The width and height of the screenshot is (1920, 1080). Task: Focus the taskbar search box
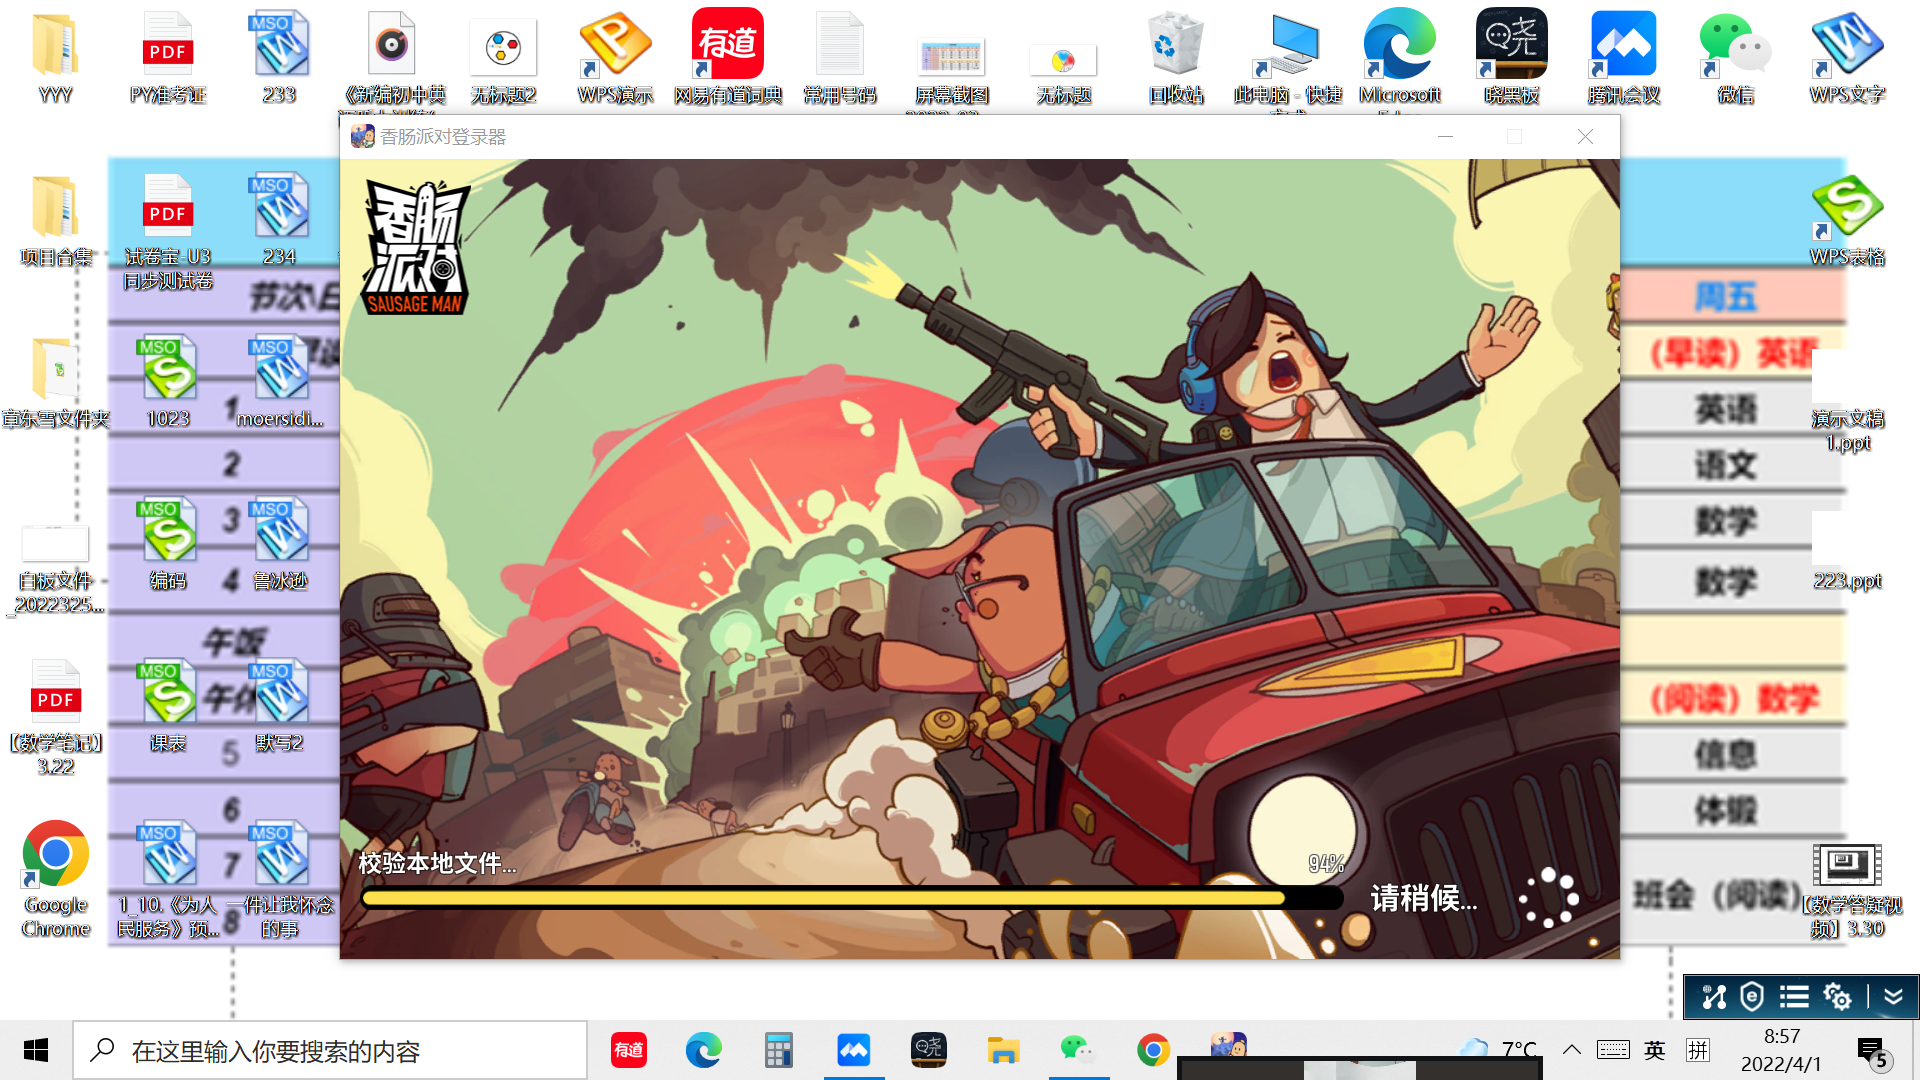tap(330, 1050)
